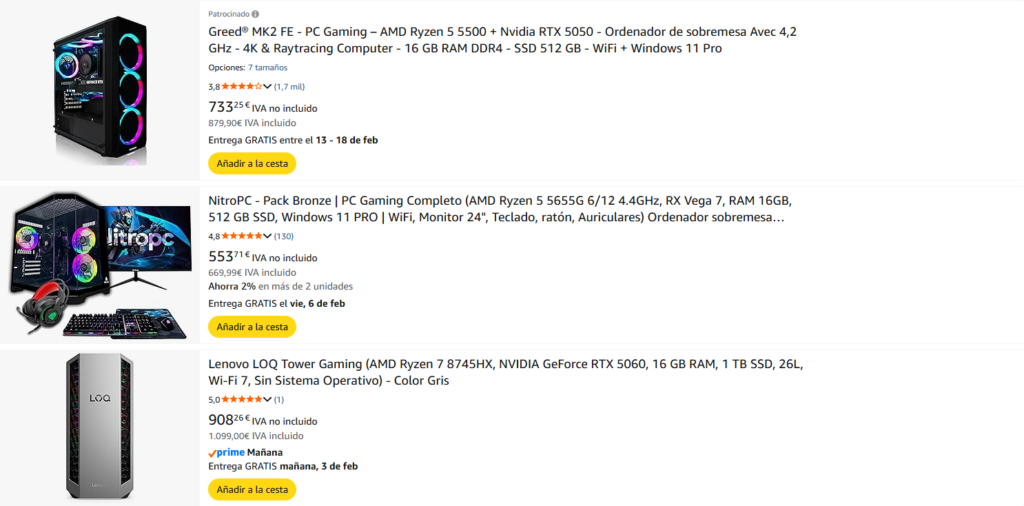Click the Greed MK2 tower product image
This screenshot has width=1024, height=506.
[100, 90]
